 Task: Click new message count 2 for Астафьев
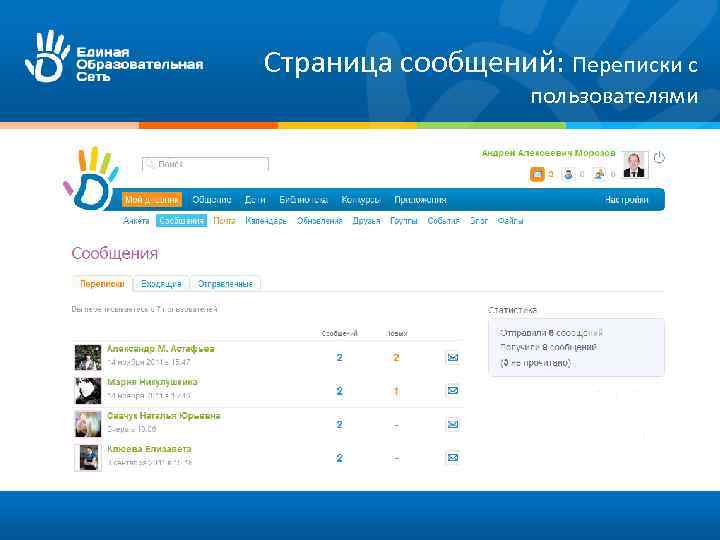396,357
